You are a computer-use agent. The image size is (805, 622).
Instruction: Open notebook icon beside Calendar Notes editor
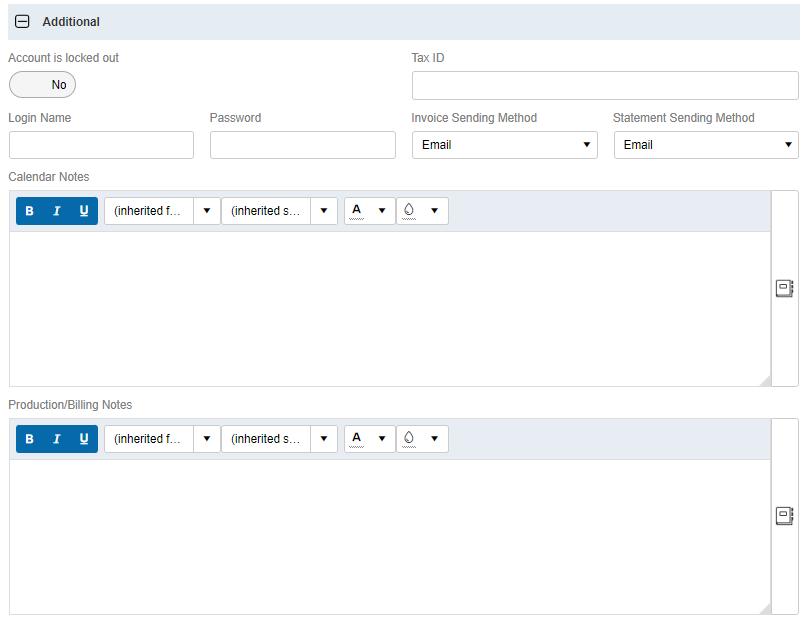click(x=784, y=288)
